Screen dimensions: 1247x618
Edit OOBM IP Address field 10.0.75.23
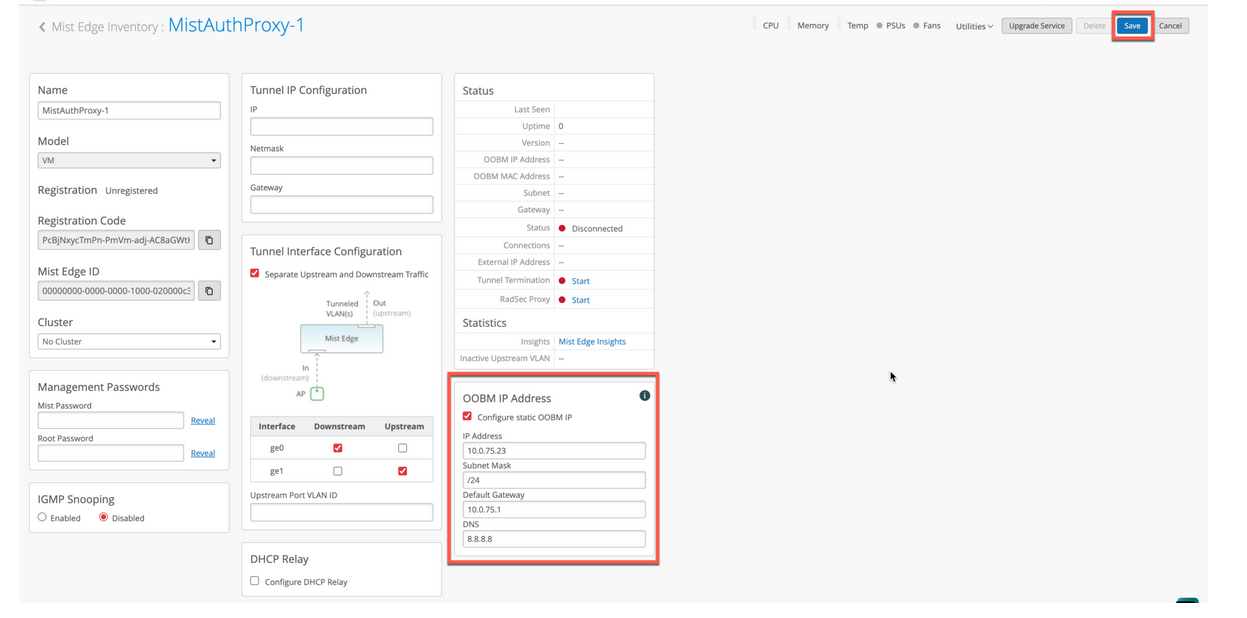tap(554, 451)
